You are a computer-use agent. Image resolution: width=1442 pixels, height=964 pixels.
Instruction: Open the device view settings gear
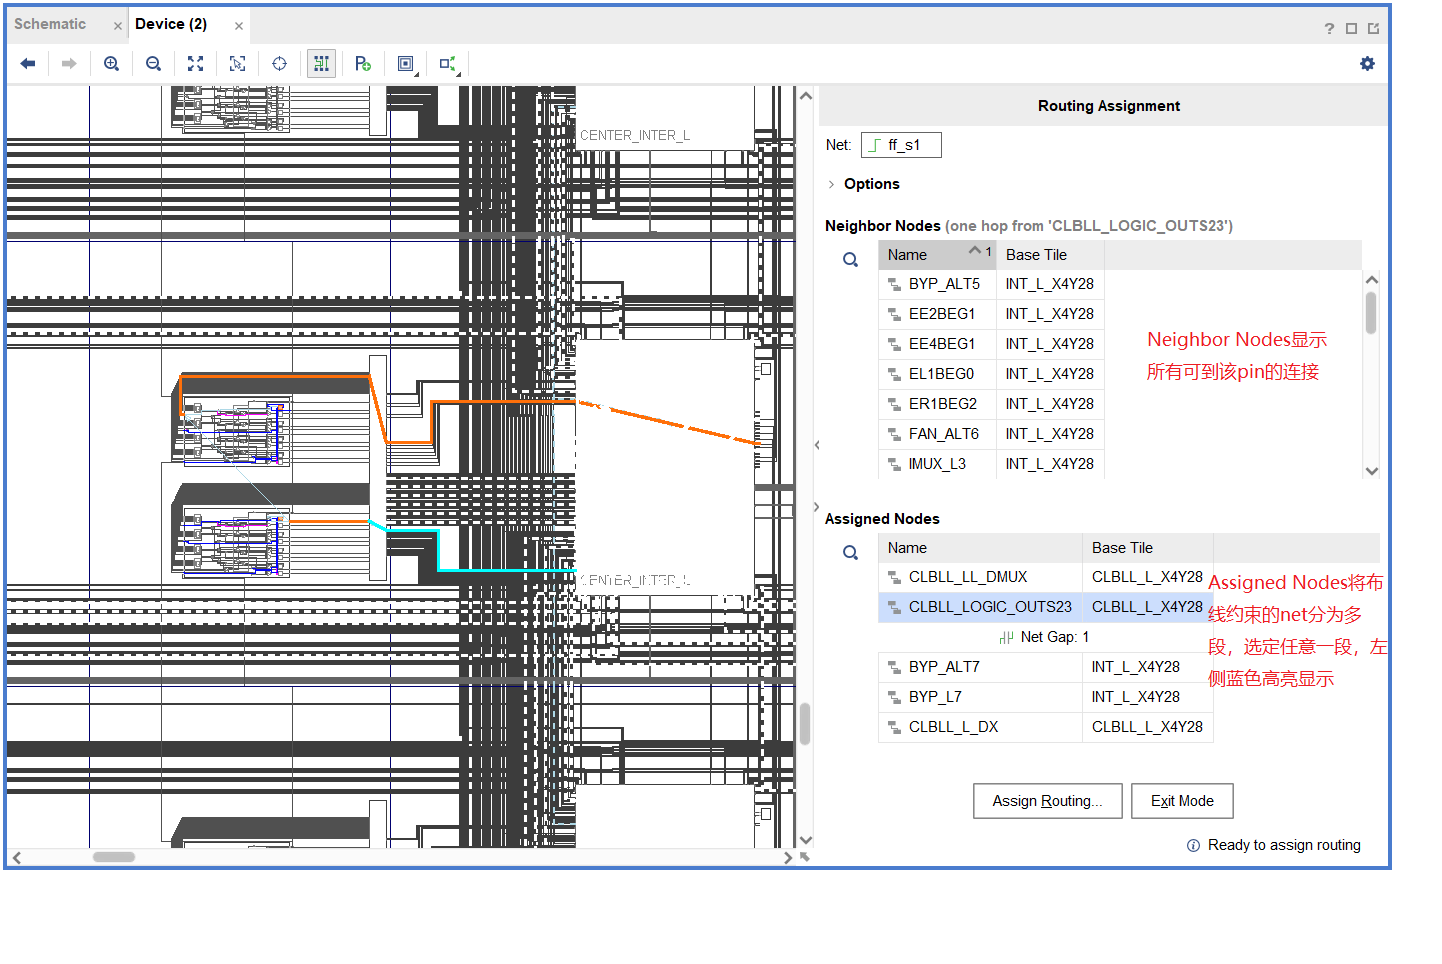click(1367, 64)
